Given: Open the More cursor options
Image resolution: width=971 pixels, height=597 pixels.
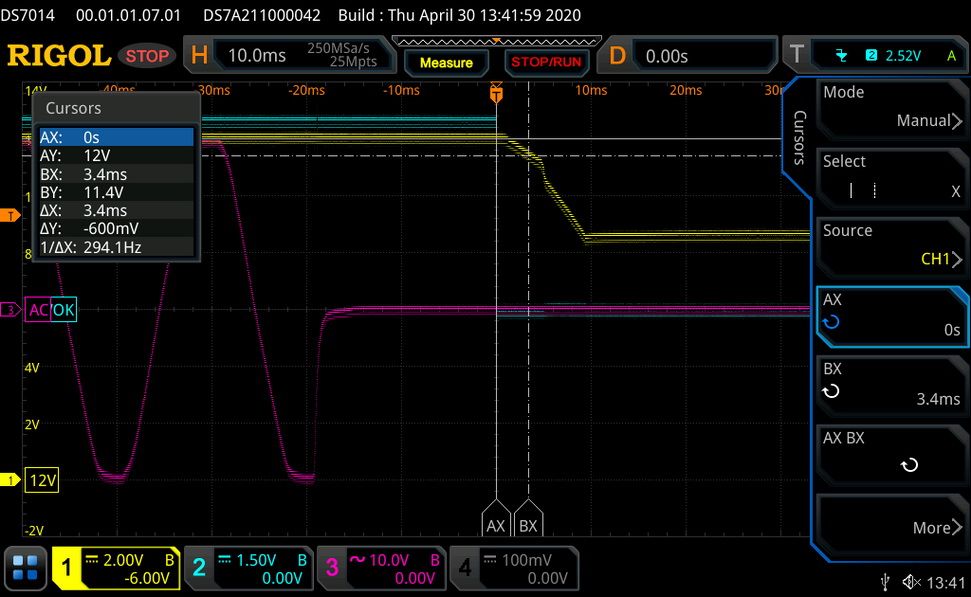Looking at the screenshot, I should [x=890, y=524].
